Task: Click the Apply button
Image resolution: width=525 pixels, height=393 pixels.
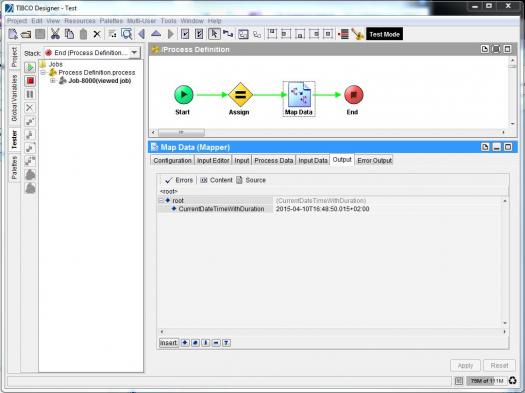Action: (x=465, y=366)
